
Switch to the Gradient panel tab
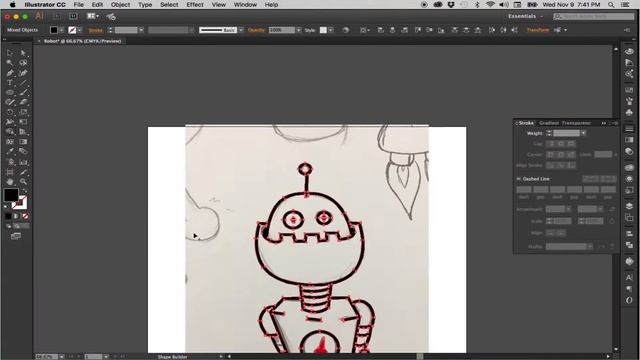[x=549, y=123]
